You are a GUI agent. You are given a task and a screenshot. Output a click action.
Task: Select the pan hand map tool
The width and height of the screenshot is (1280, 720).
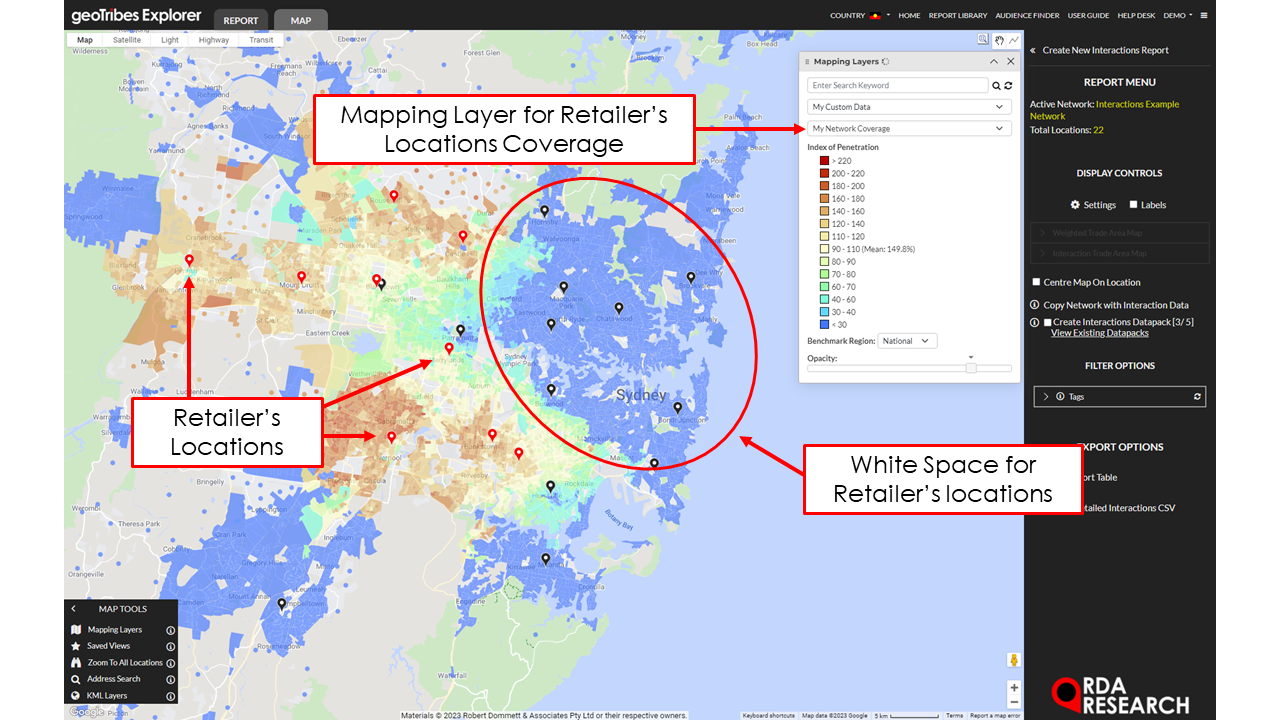pyautogui.click(x=998, y=40)
